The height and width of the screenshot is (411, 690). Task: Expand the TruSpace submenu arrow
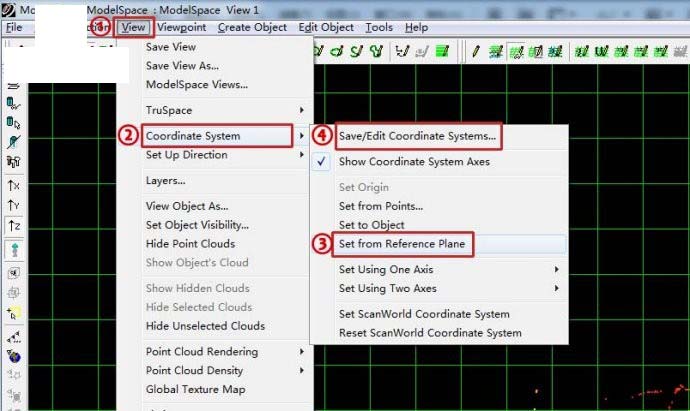pyautogui.click(x=302, y=110)
